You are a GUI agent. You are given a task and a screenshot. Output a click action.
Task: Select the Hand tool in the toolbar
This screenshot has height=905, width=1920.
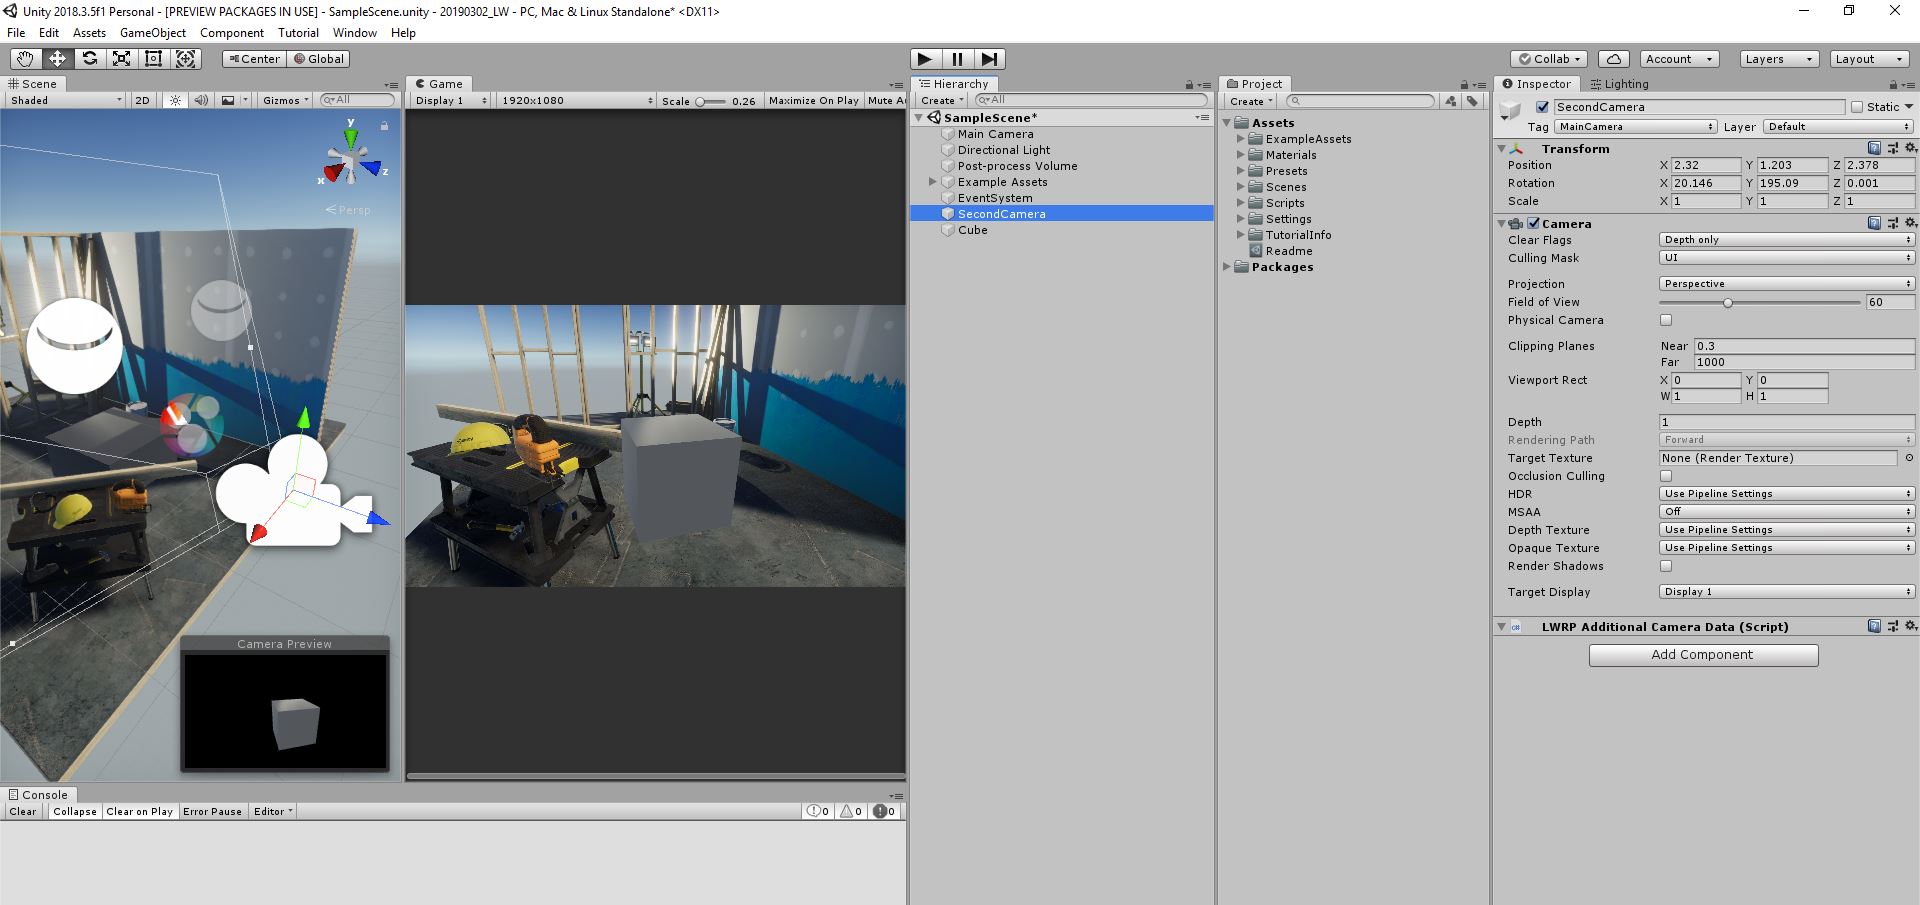click(24, 59)
